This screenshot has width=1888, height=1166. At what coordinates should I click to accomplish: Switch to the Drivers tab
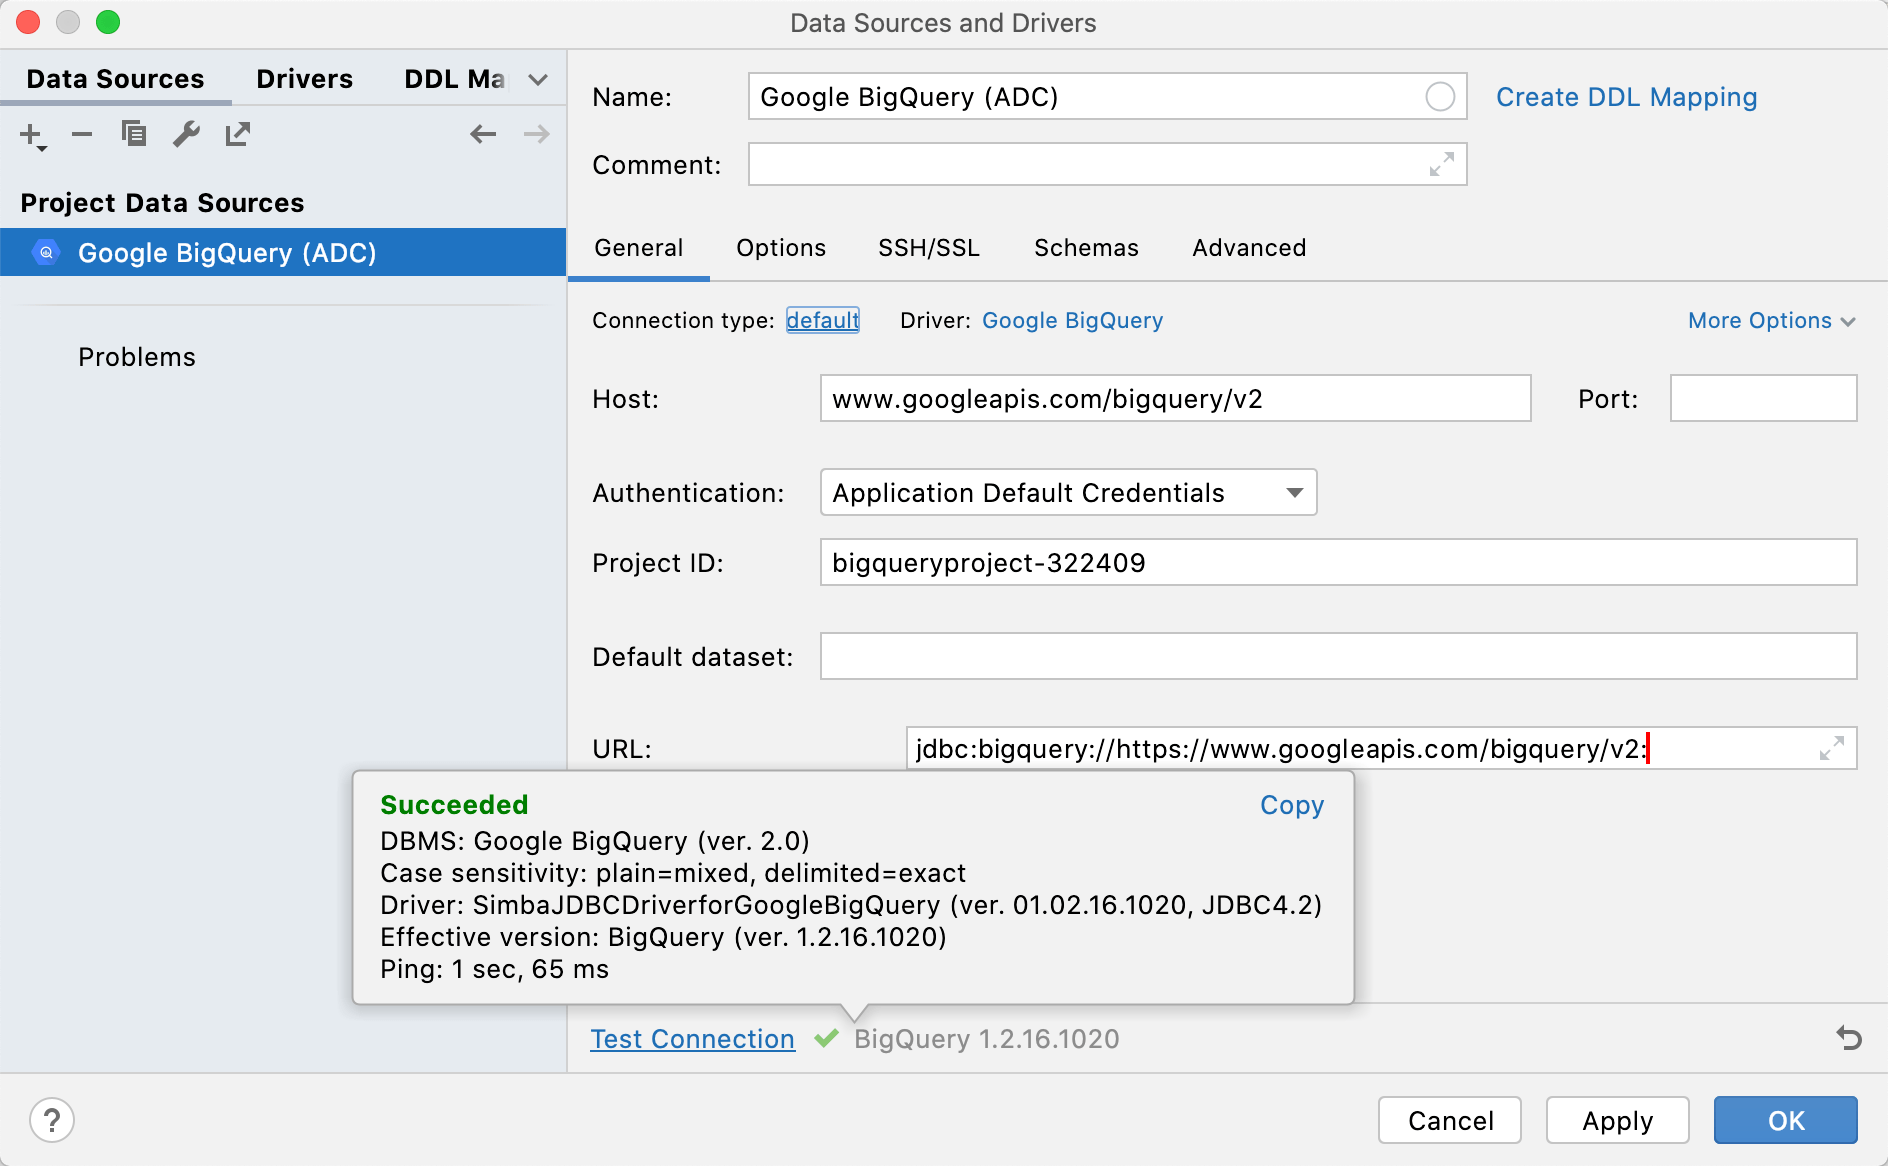coord(304,78)
